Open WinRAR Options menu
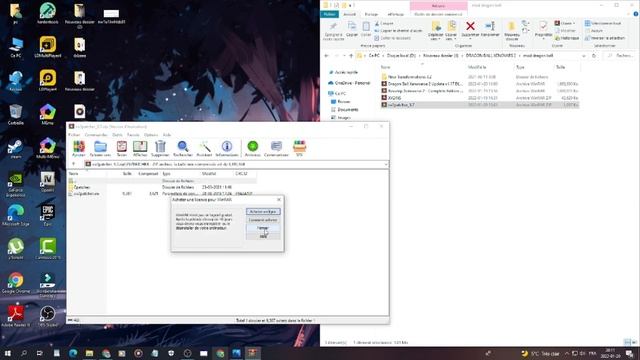 point(151,135)
